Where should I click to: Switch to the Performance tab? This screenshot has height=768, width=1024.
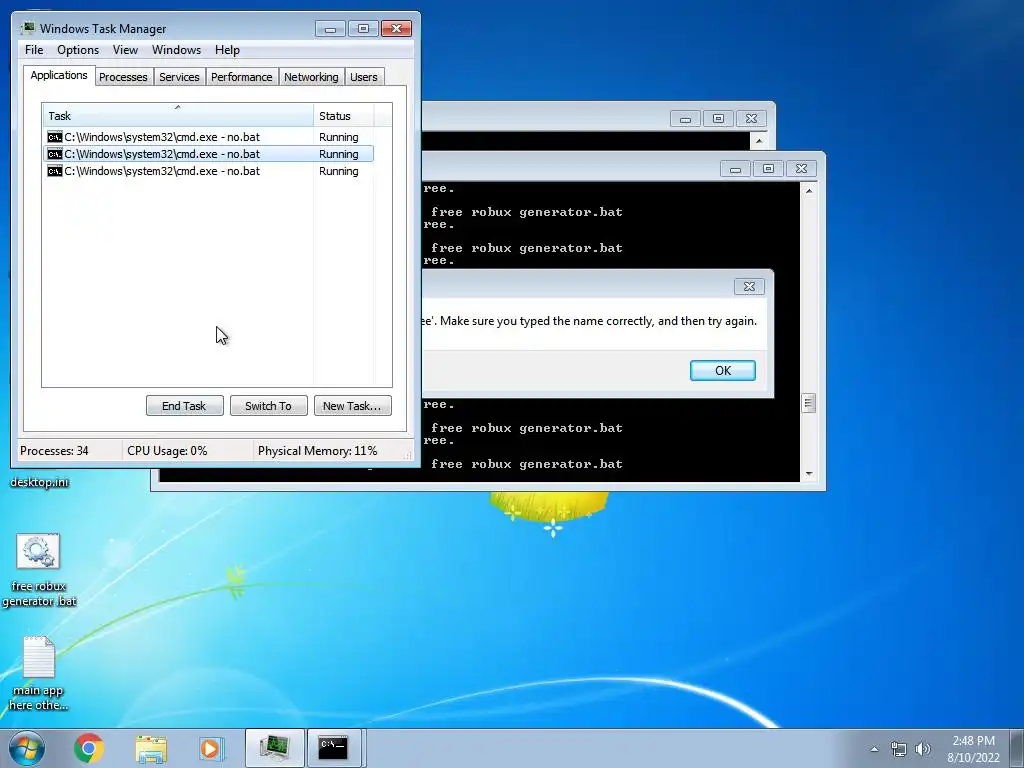(x=241, y=77)
